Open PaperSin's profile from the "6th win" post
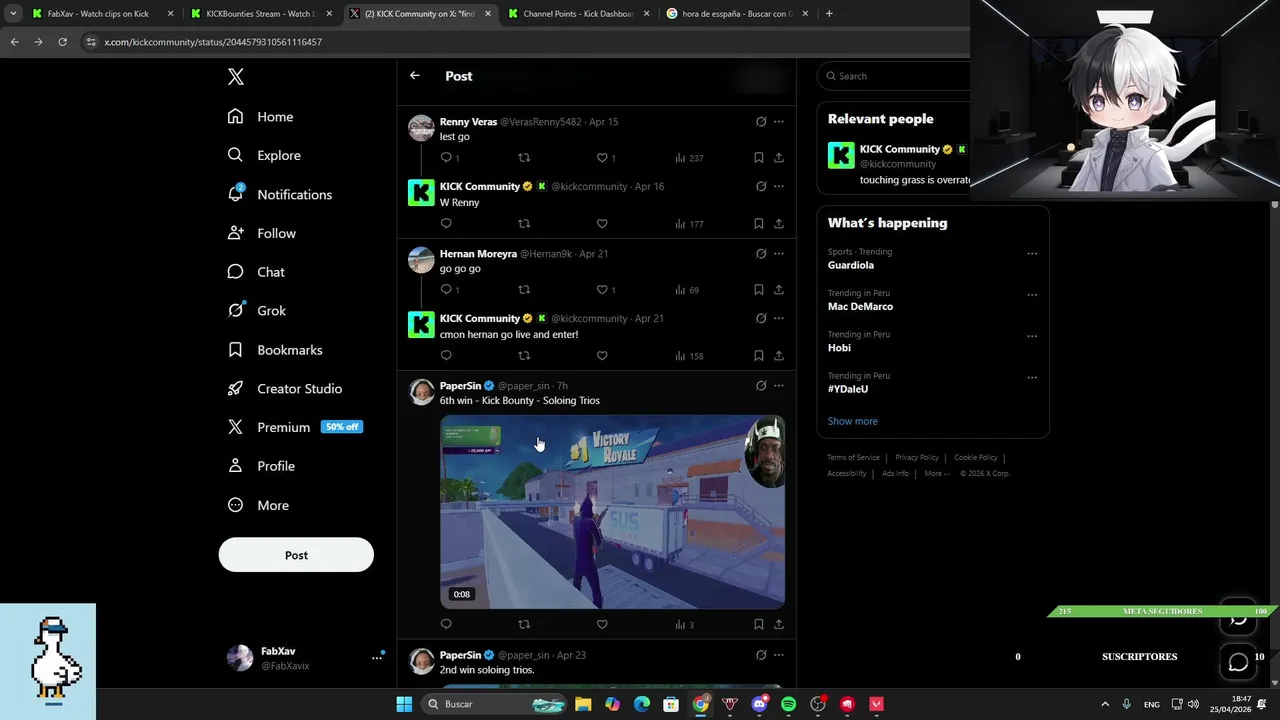The width and height of the screenshot is (1280, 720). 460,386
